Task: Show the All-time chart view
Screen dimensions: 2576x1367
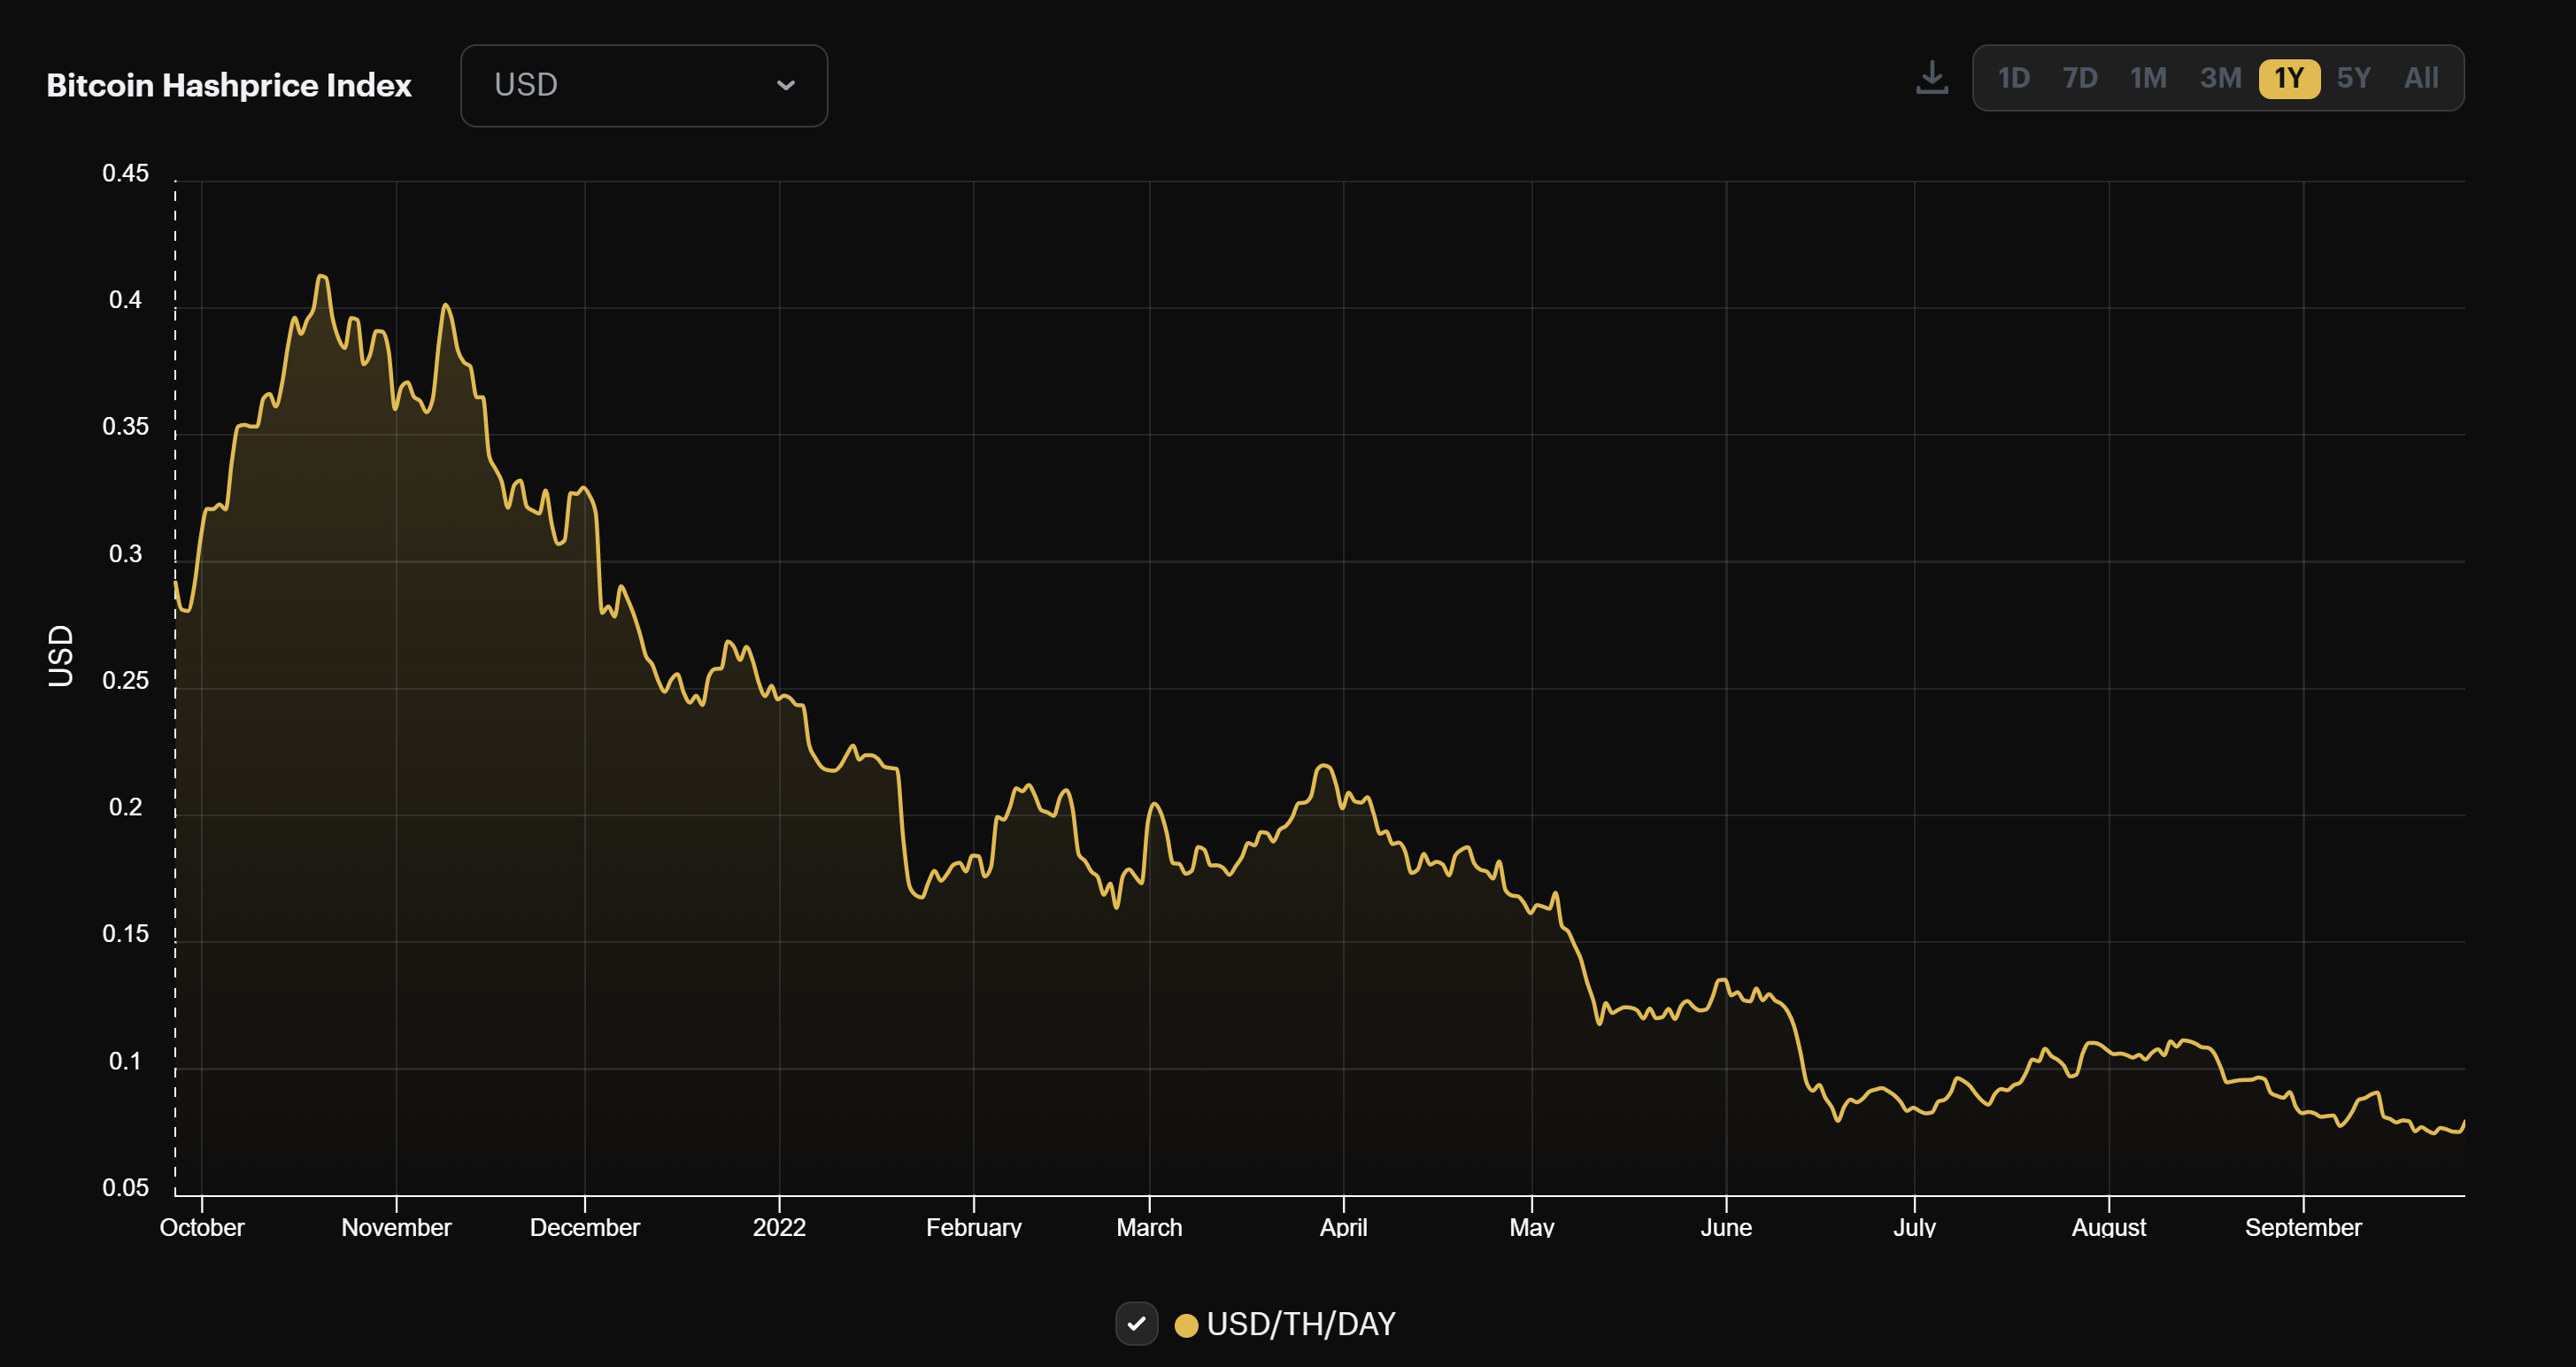Action: [x=2420, y=77]
